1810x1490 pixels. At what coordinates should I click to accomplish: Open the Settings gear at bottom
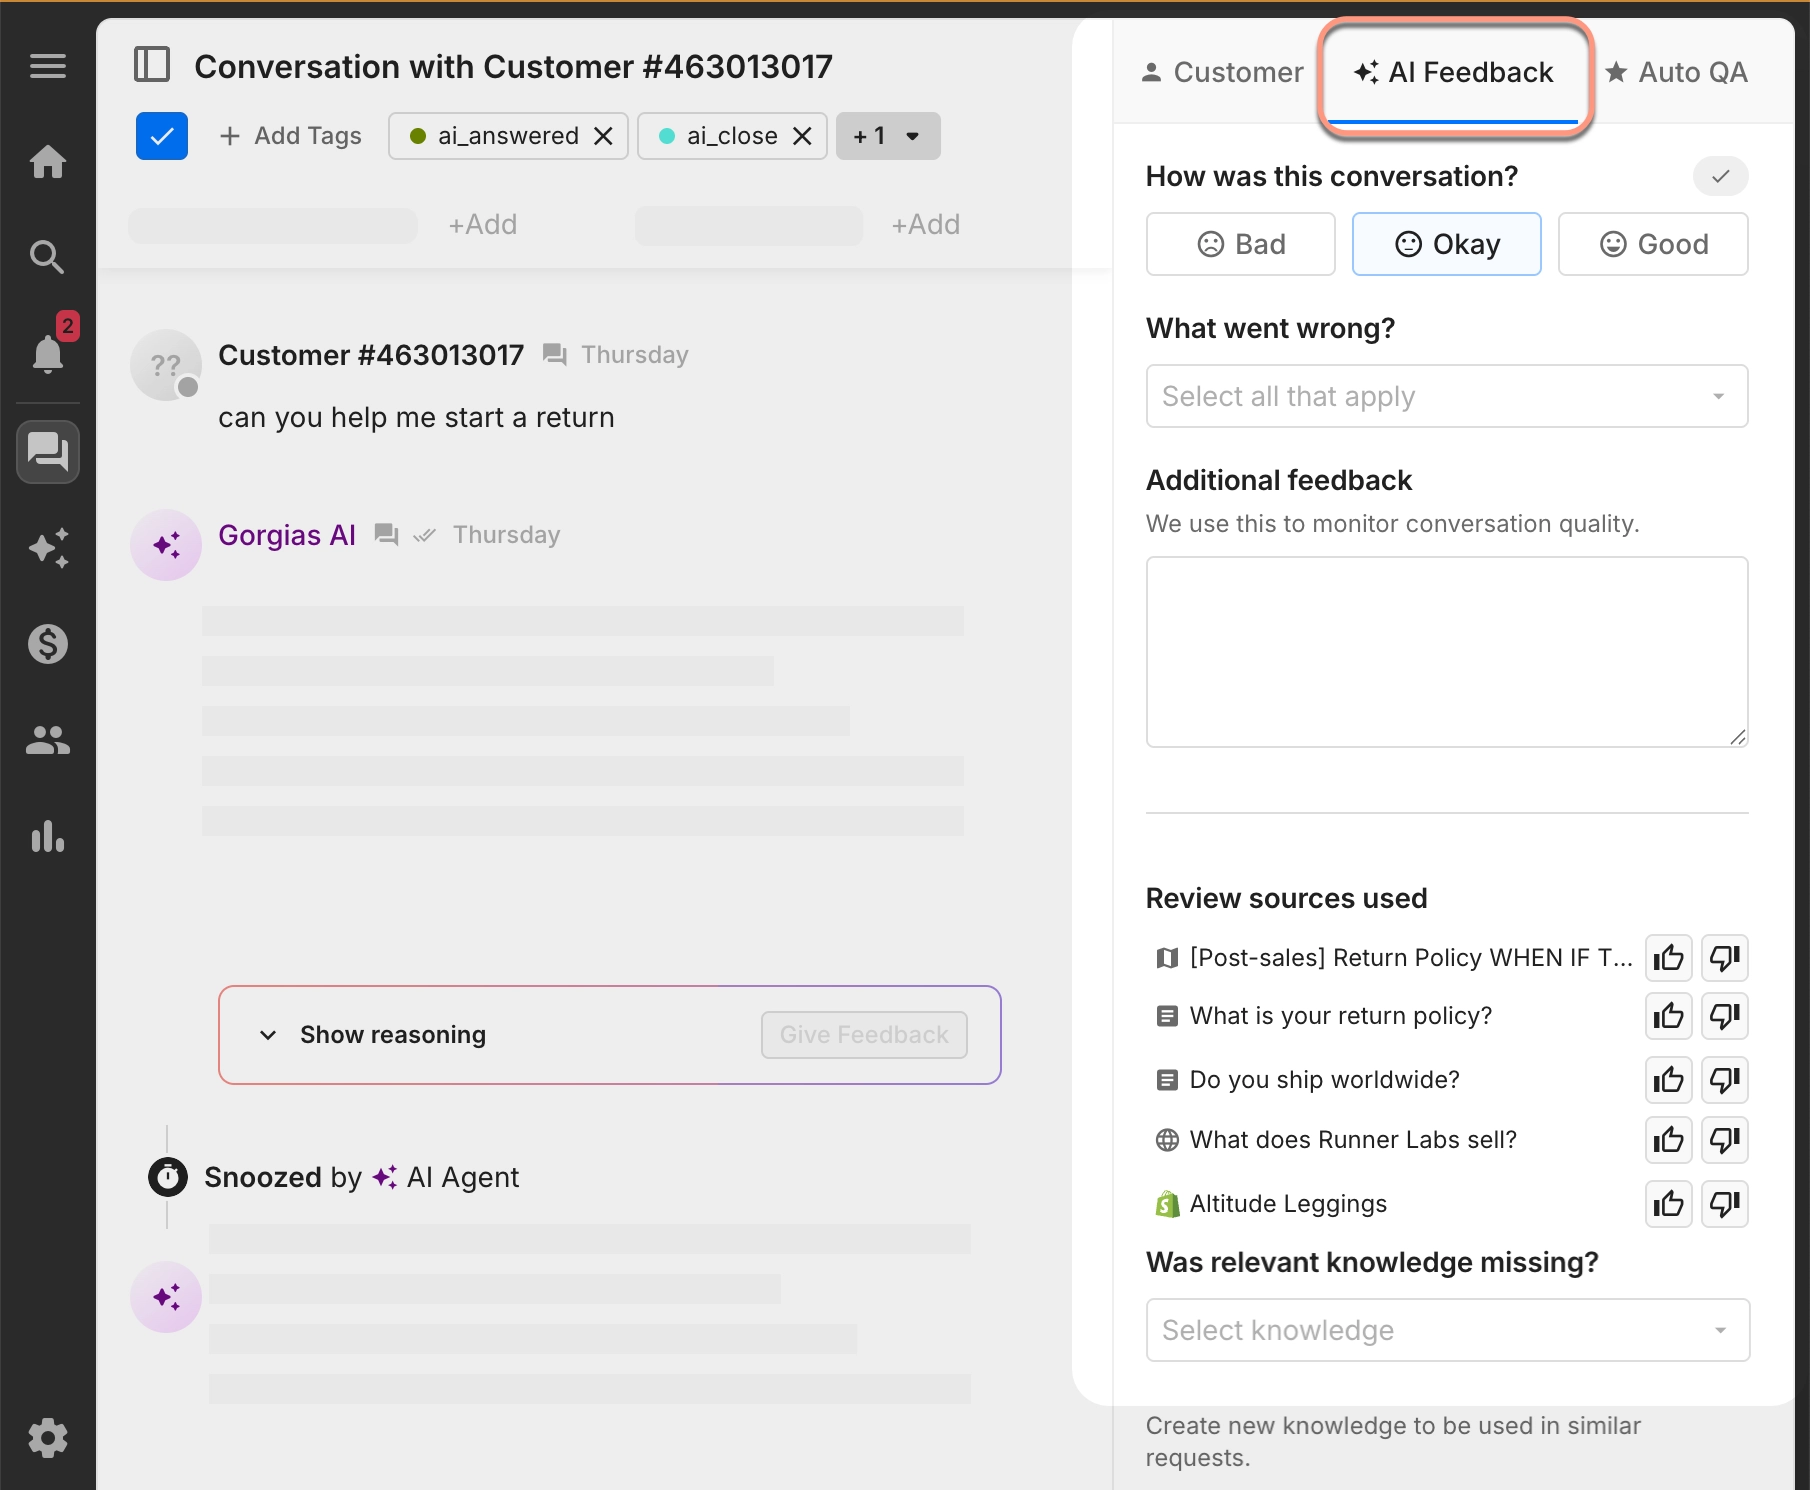(x=48, y=1438)
